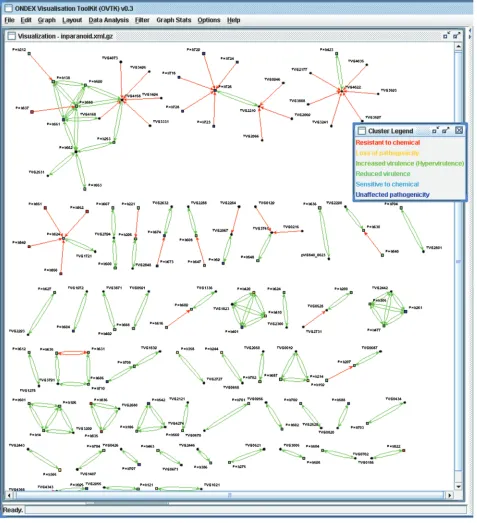Open the Filter menu

coord(142,20)
